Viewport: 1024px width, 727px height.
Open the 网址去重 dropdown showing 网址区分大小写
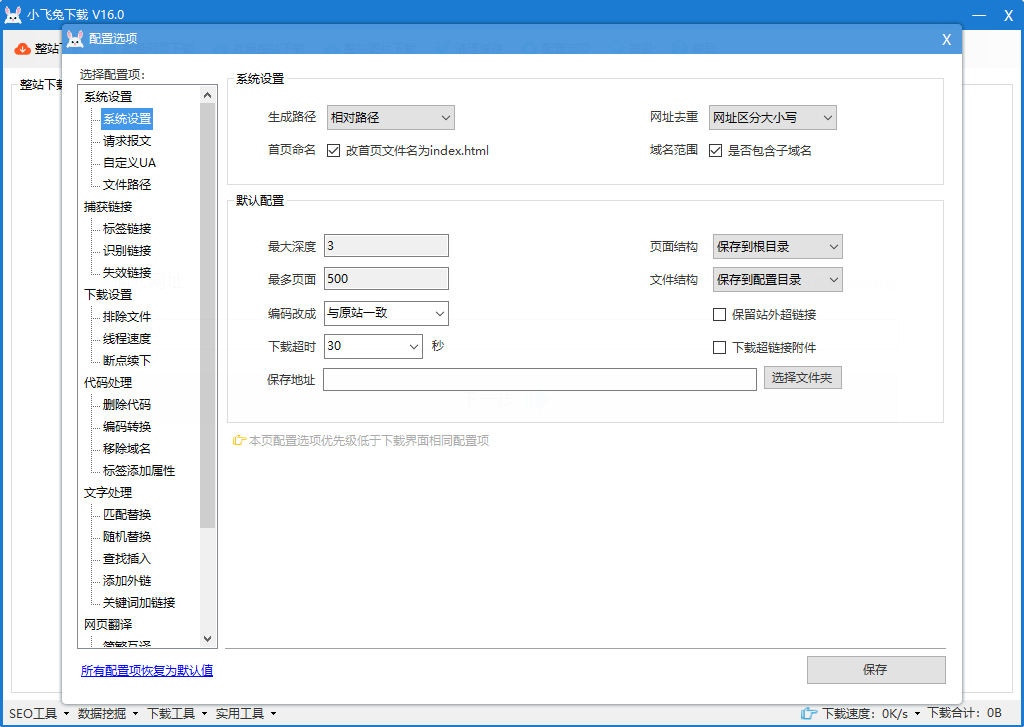(x=773, y=118)
